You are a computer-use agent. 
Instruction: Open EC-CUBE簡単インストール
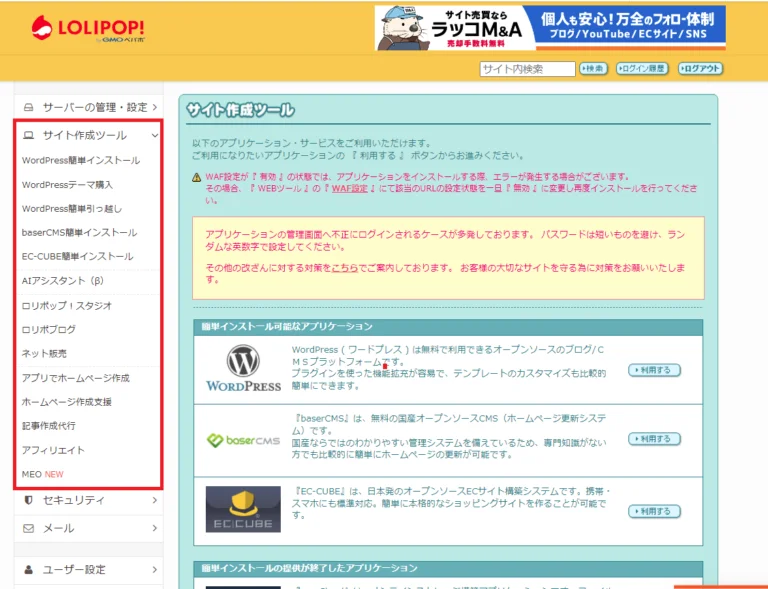click(x=77, y=257)
